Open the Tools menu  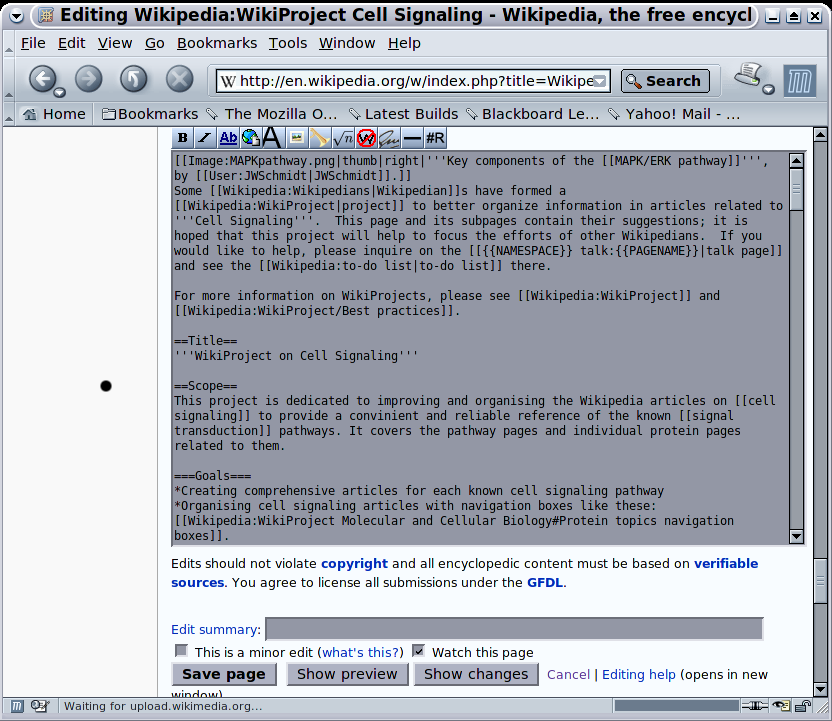(288, 43)
